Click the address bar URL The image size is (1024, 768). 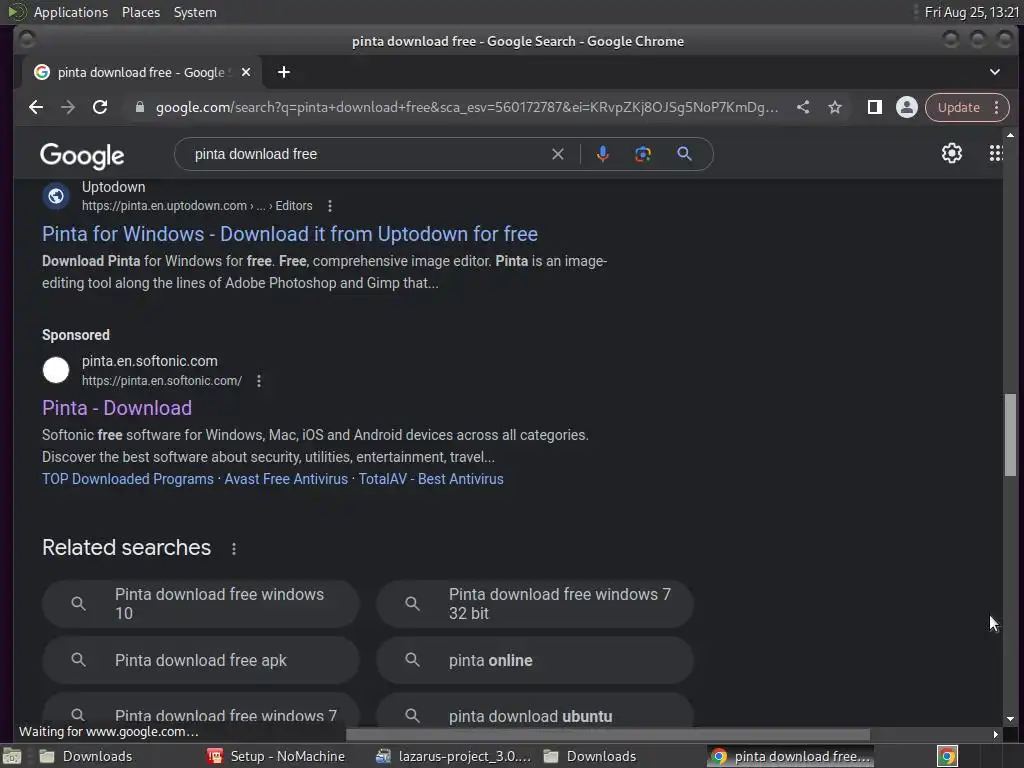466,107
